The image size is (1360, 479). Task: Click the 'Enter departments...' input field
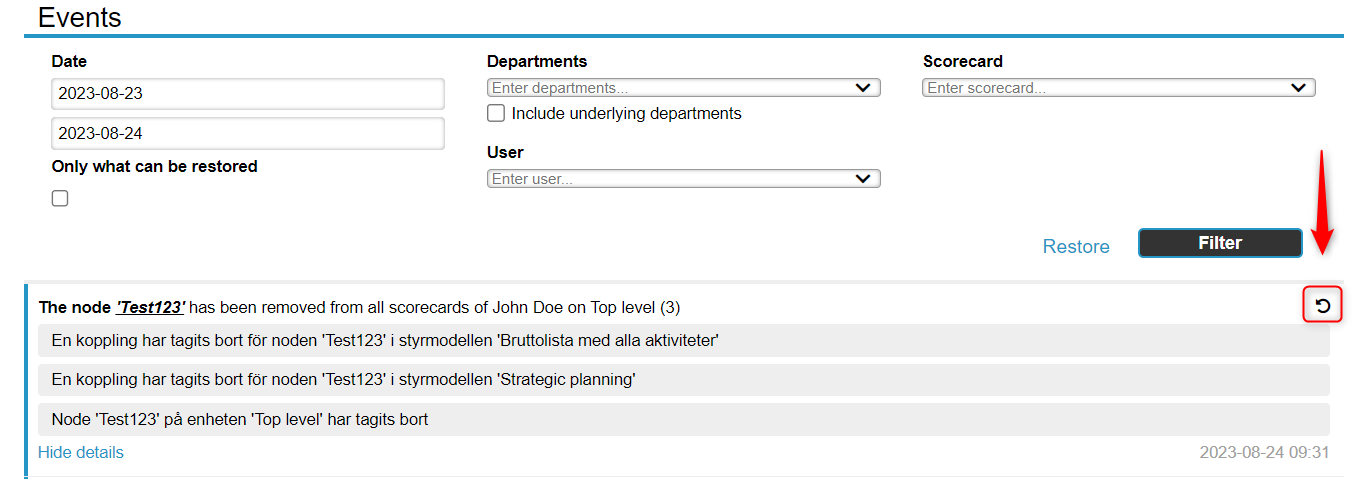click(x=668, y=88)
